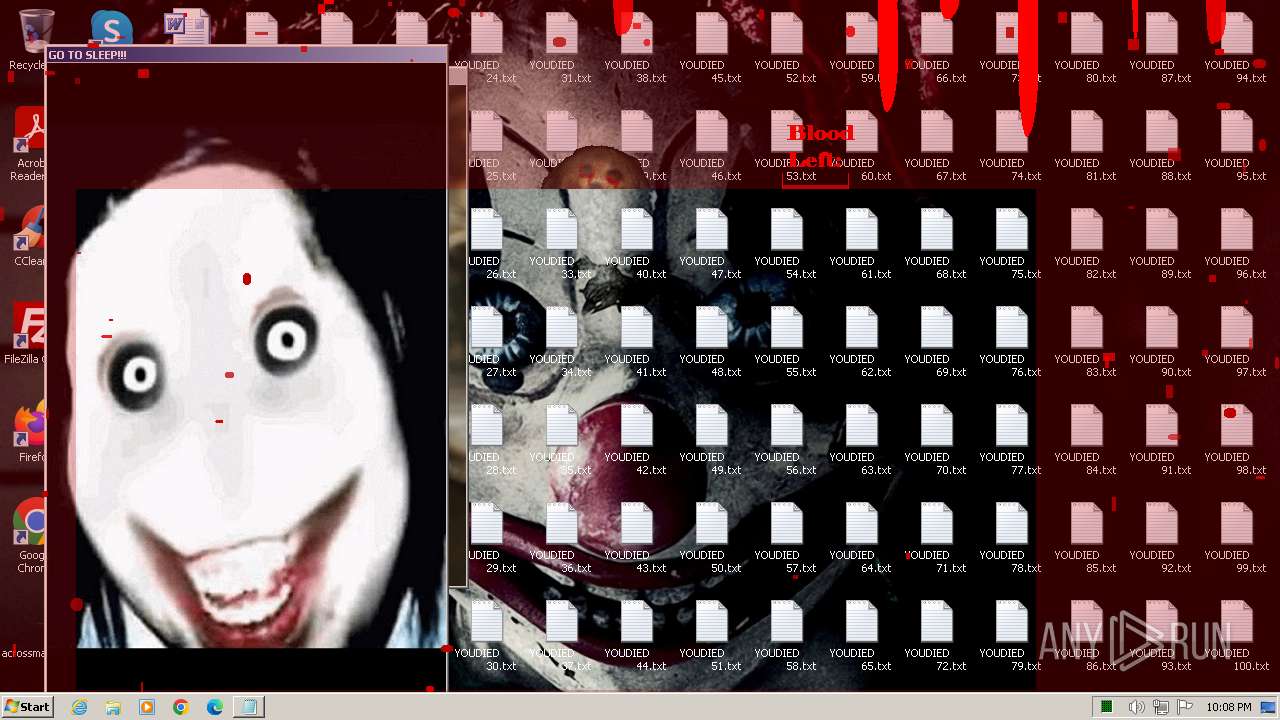Select file YOUDIED 54.txt
This screenshot has height=720, width=1280.
coord(786,244)
